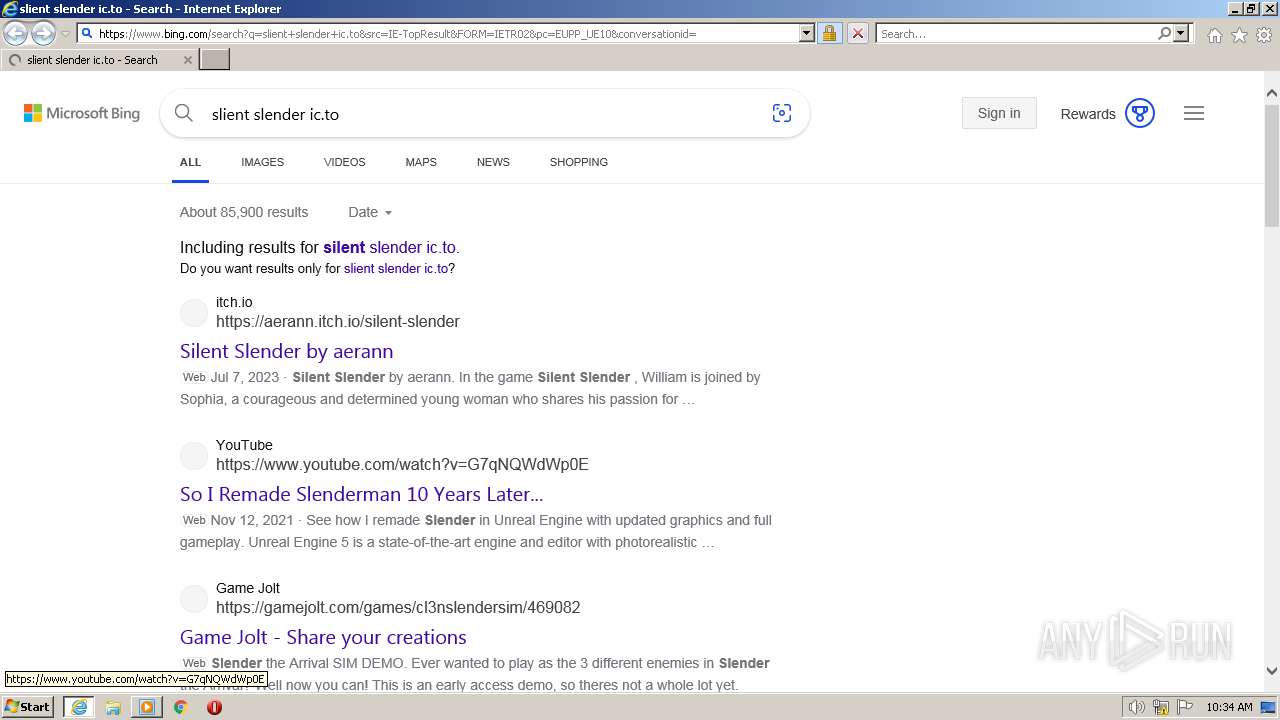Click 'About 85,900 results' text
The image size is (1280, 720).
[244, 212]
